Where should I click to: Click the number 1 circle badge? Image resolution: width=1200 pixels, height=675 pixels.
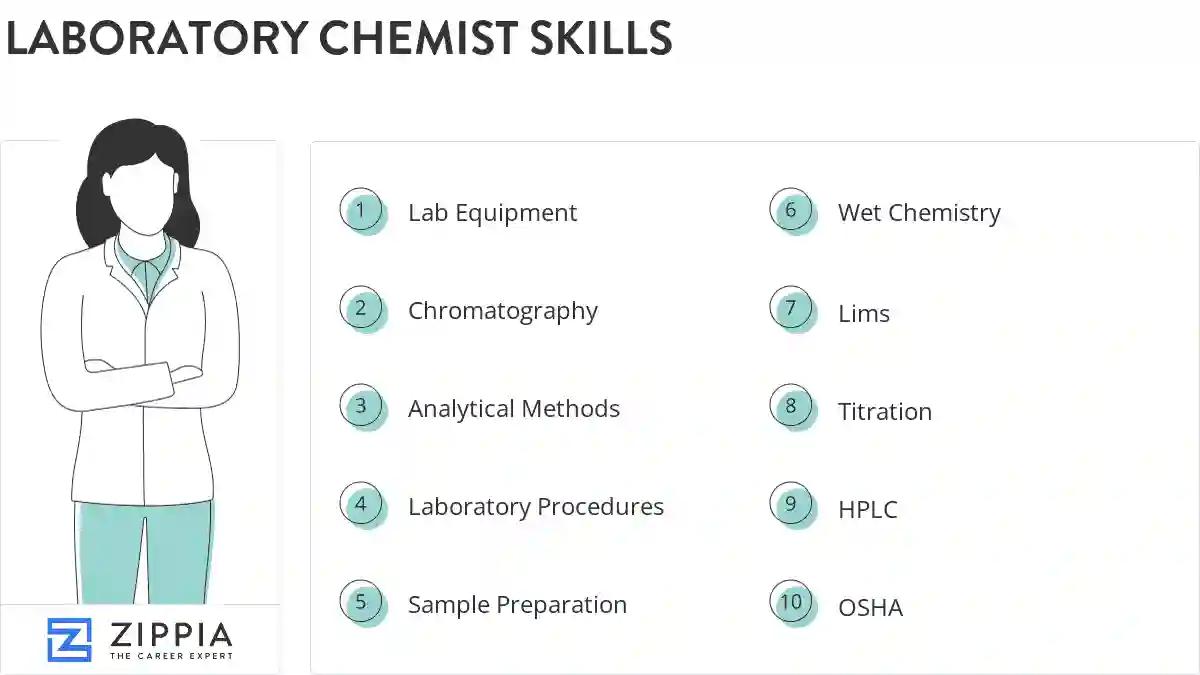click(361, 210)
